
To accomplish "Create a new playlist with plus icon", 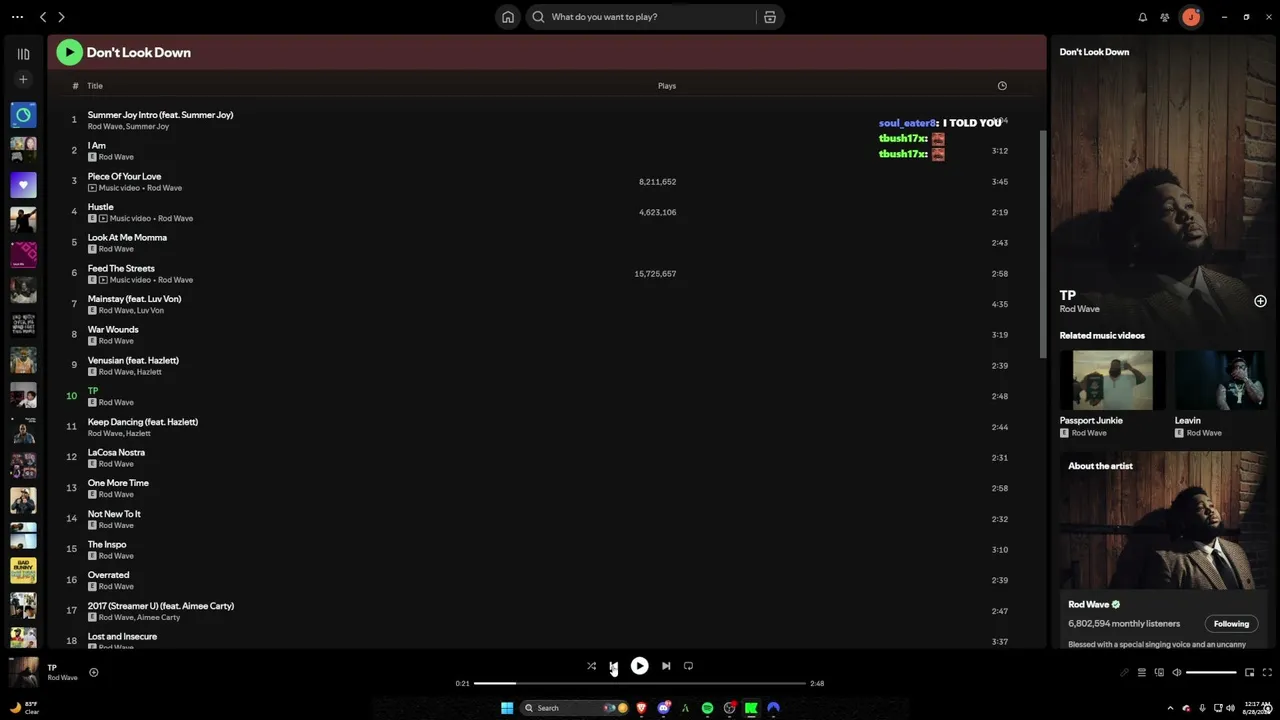I will point(23,79).
